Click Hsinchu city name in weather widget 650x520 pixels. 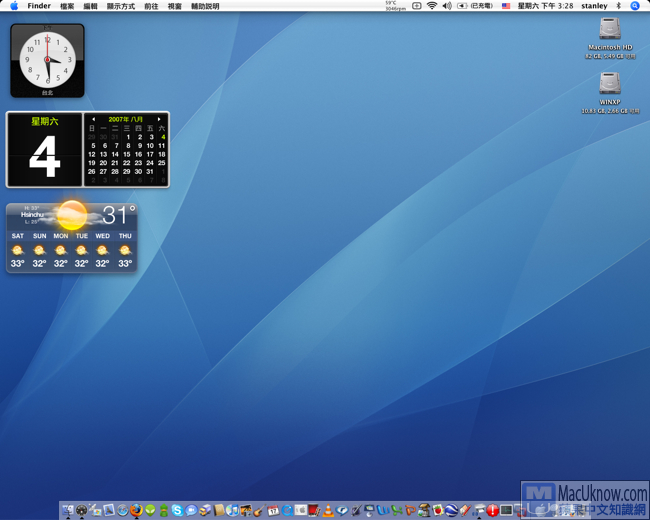click(x=32, y=215)
